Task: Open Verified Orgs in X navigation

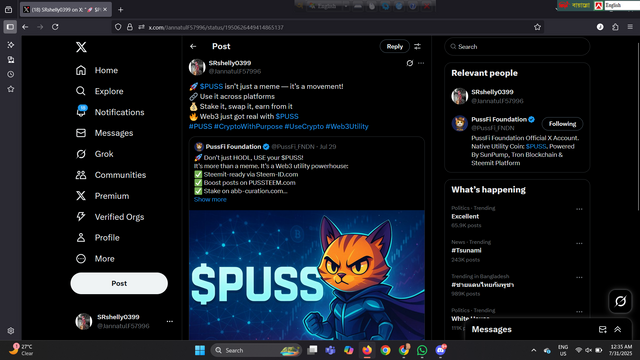Action: coord(110,217)
